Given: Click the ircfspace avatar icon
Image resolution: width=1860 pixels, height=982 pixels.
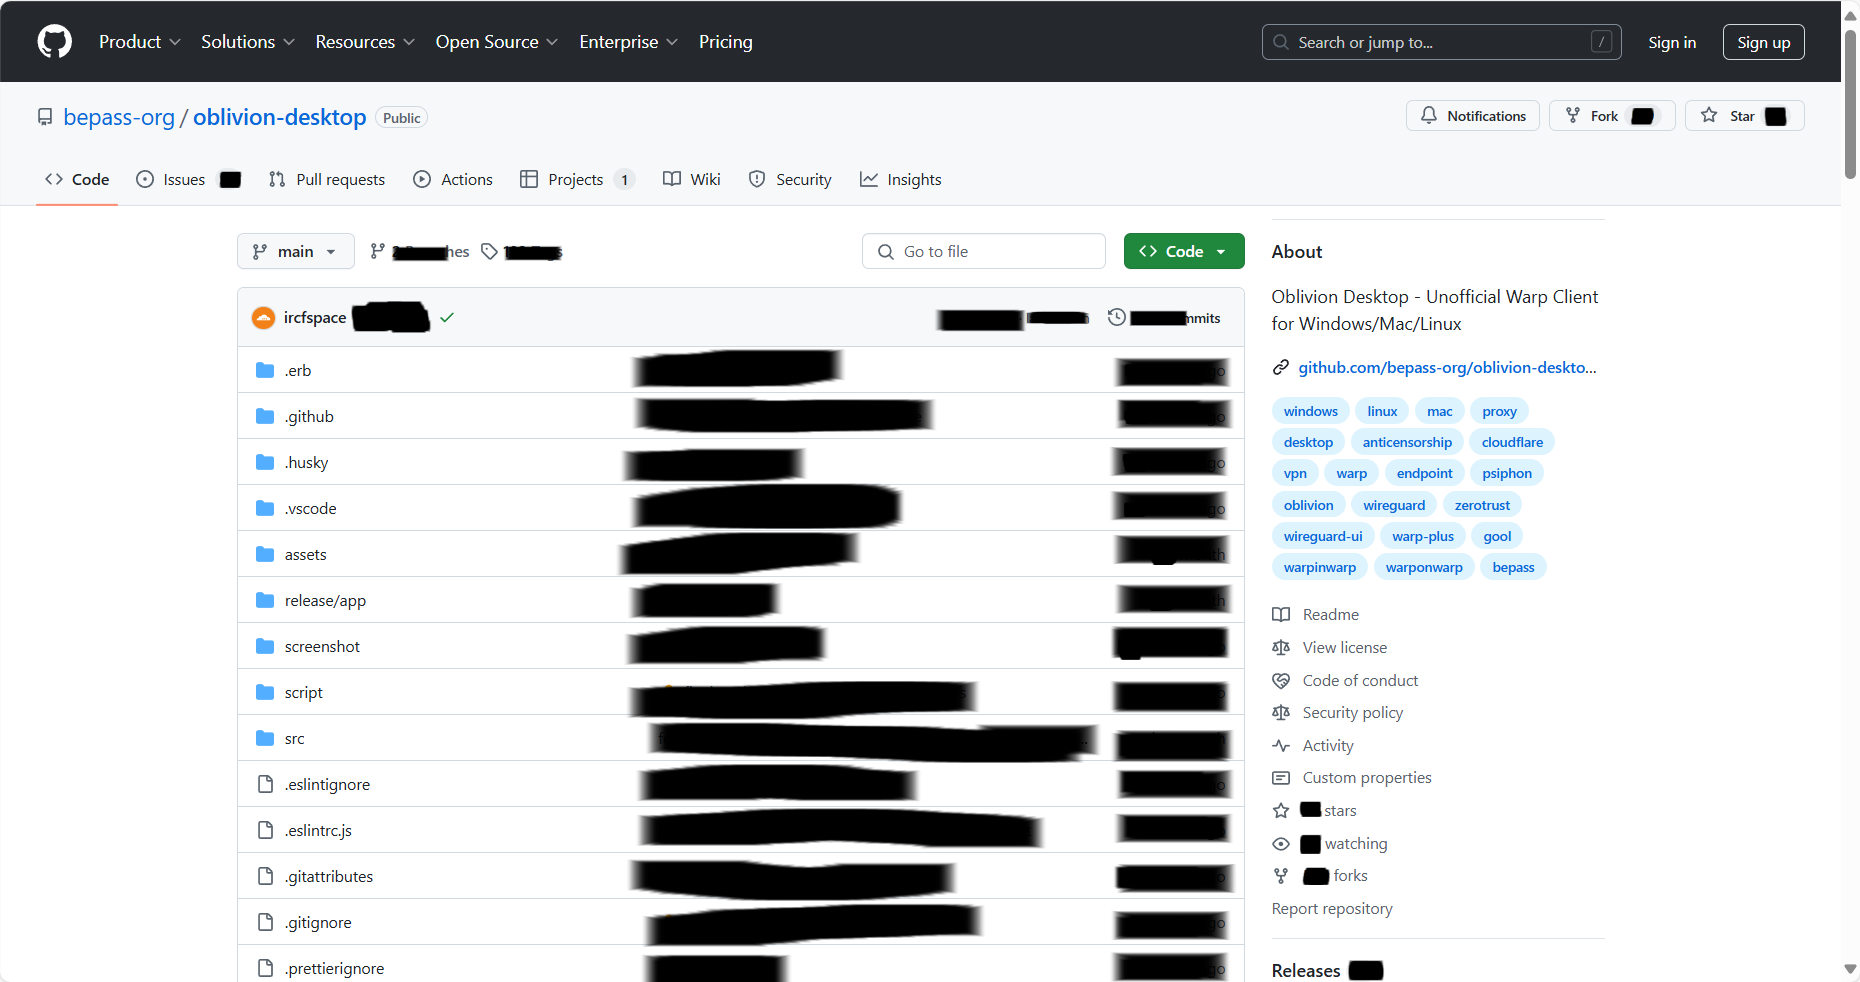Looking at the screenshot, I should [x=263, y=318].
